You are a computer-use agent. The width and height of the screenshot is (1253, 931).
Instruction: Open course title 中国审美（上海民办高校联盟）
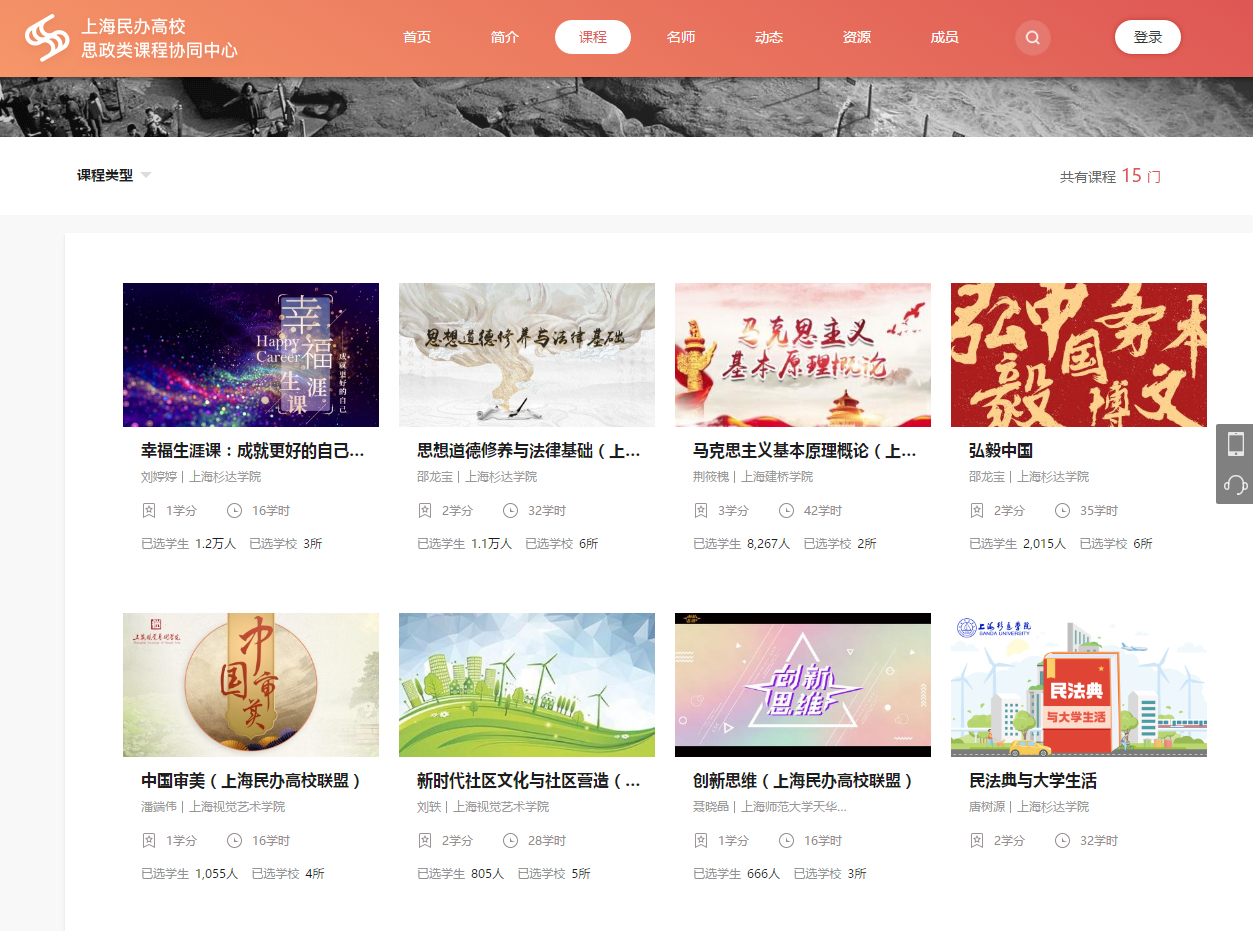pyautogui.click(x=251, y=781)
